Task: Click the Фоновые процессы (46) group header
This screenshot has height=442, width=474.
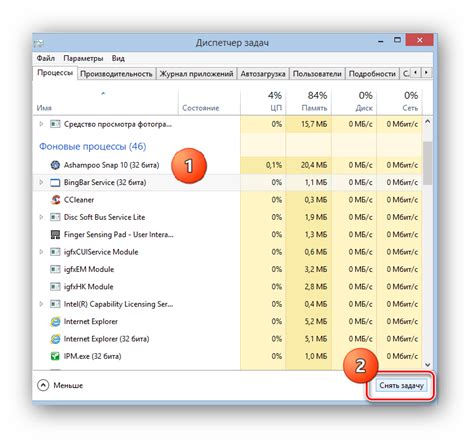Action: [x=93, y=146]
